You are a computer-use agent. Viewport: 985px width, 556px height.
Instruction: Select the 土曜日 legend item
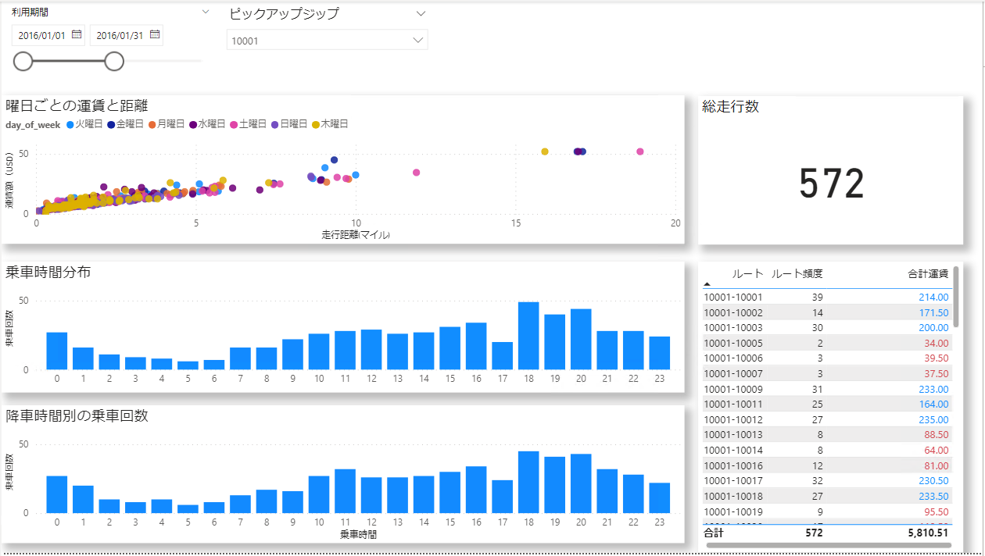point(253,125)
